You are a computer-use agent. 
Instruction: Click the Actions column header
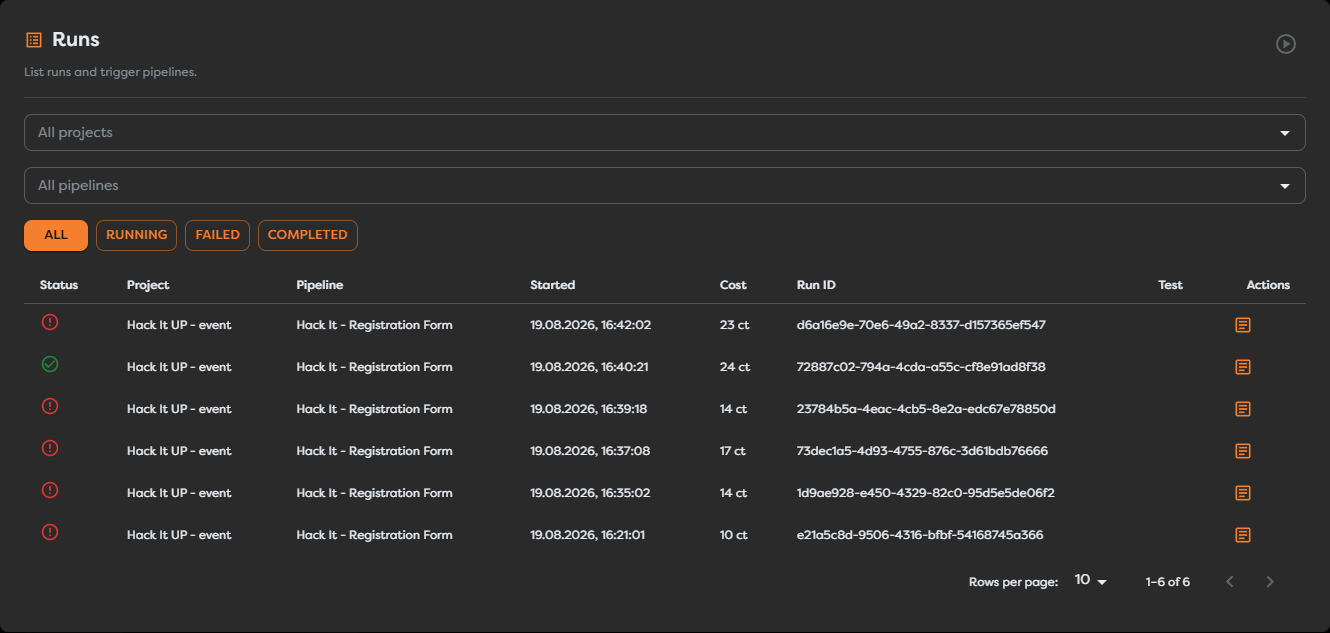(x=1268, y=285)
